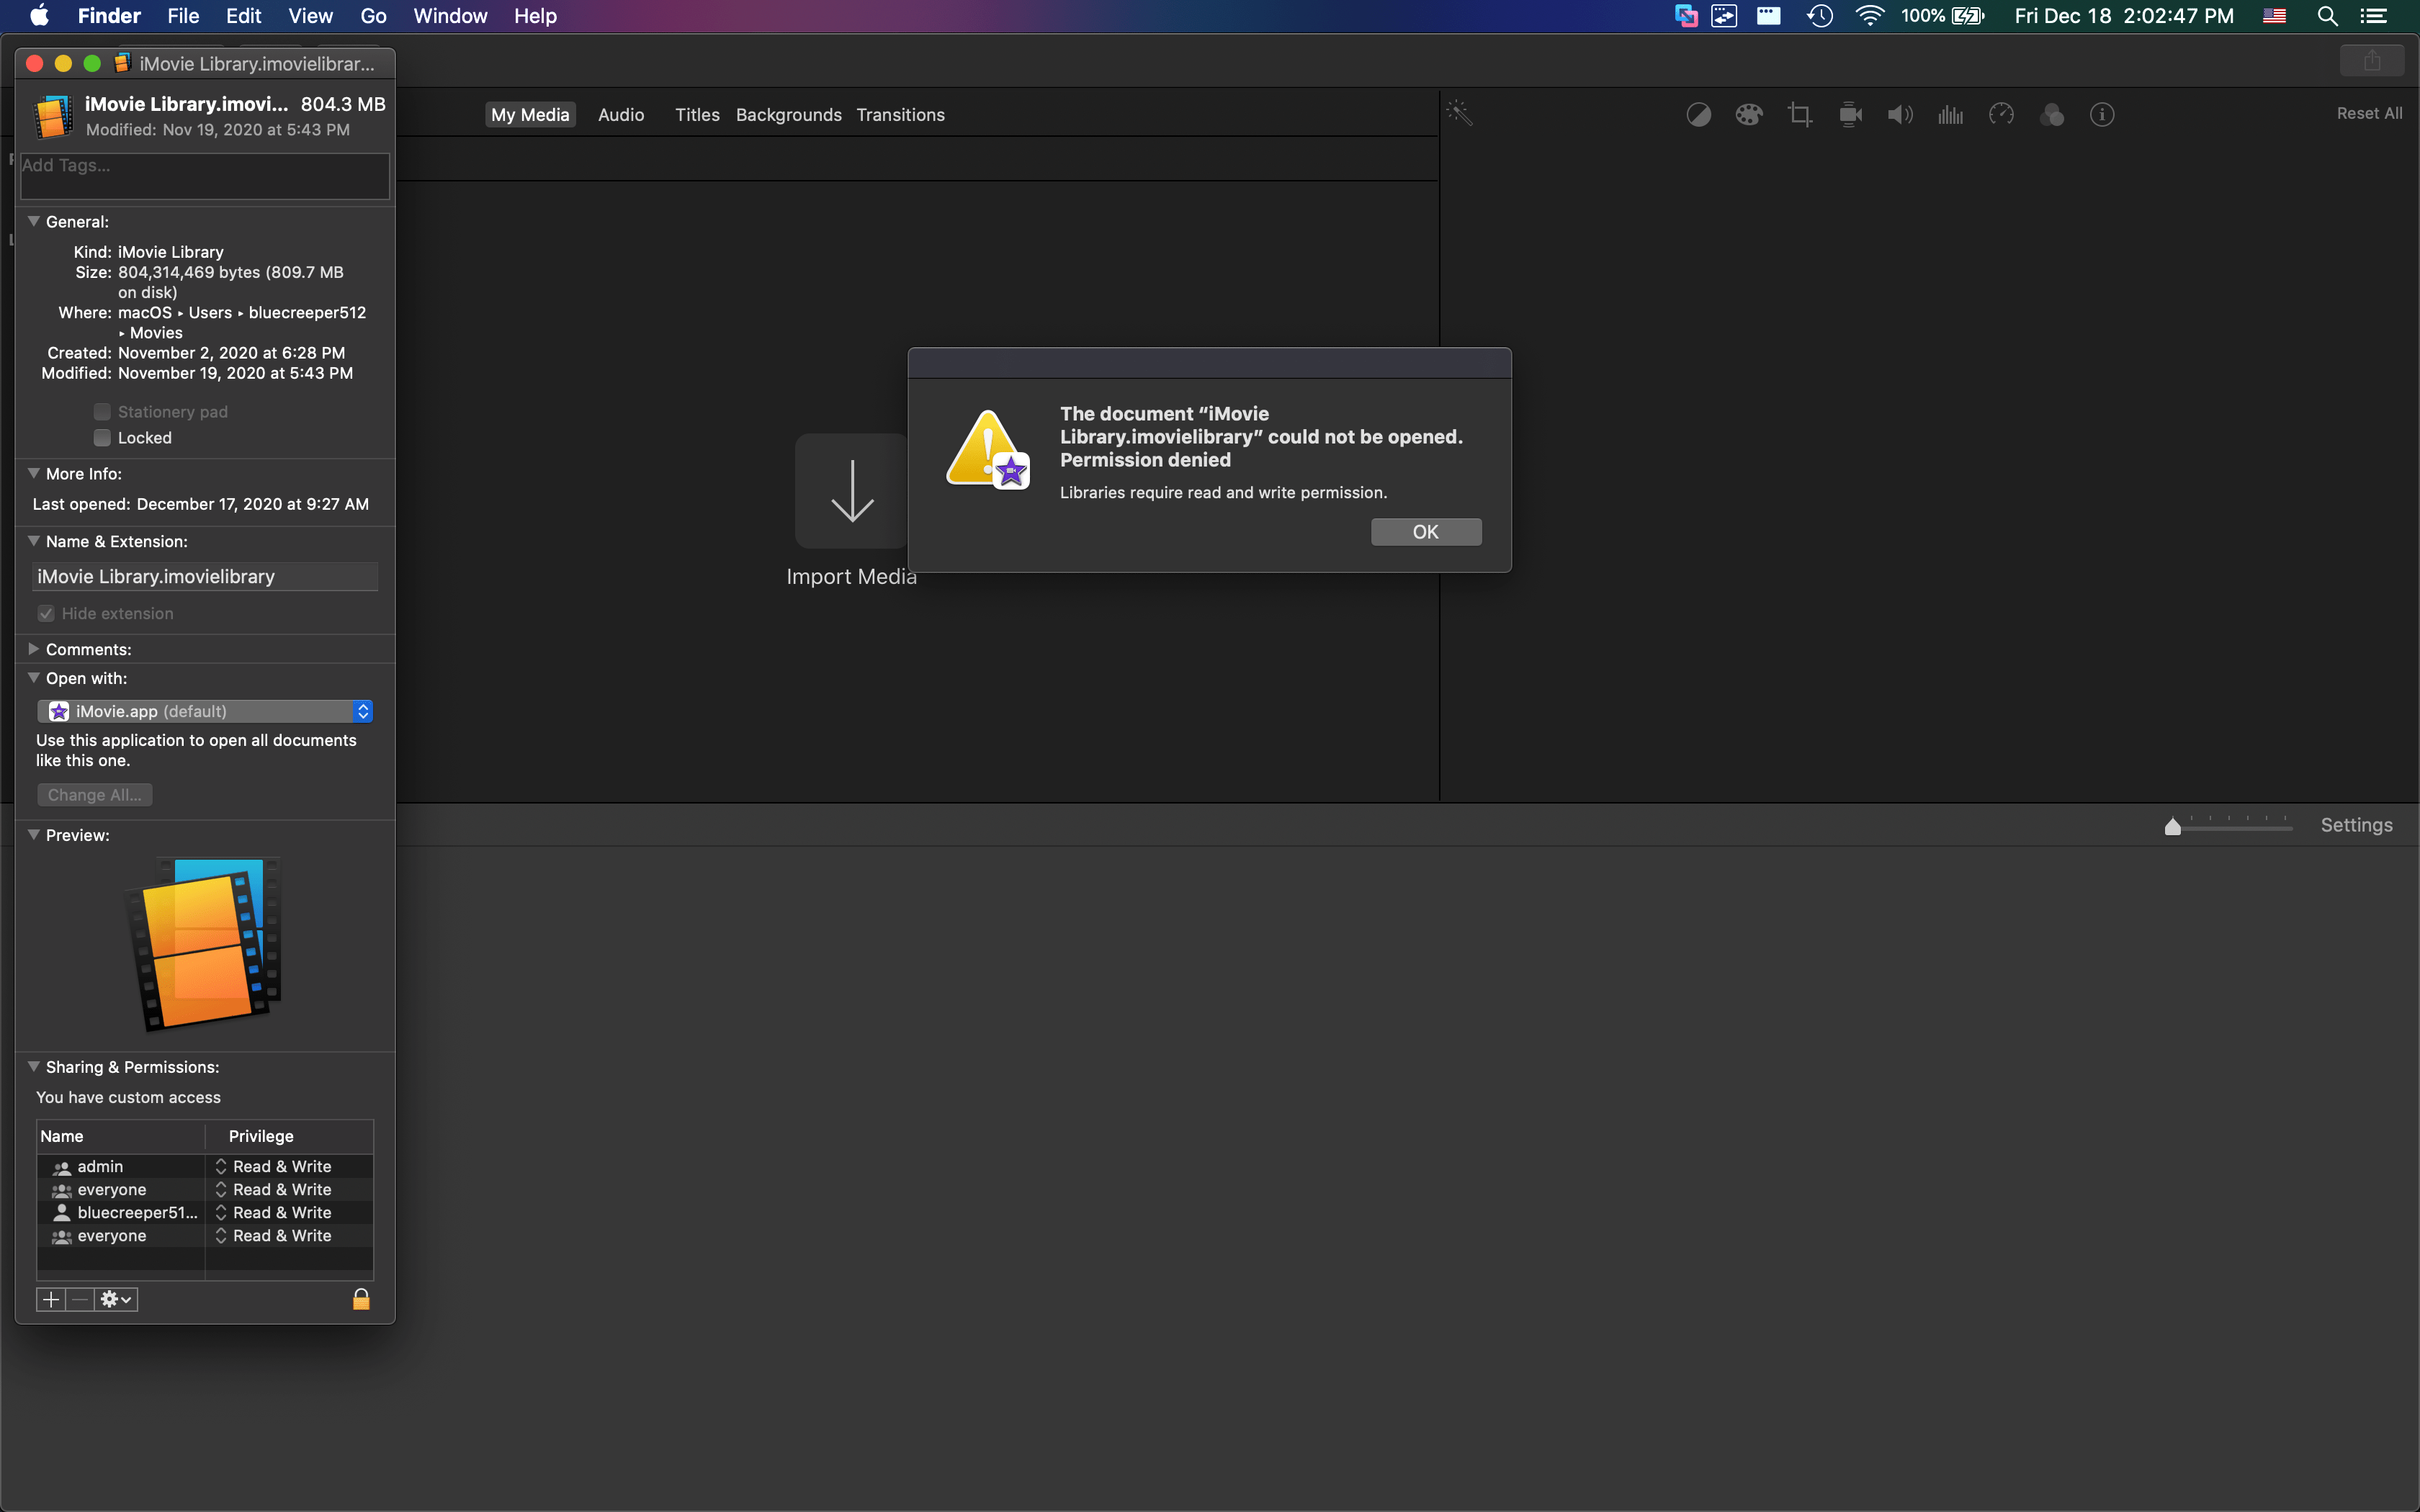This screenshot has width=2420, height=1512.
Task: Click the enhance magic wand icon
Action: [x=1460, y=113]
